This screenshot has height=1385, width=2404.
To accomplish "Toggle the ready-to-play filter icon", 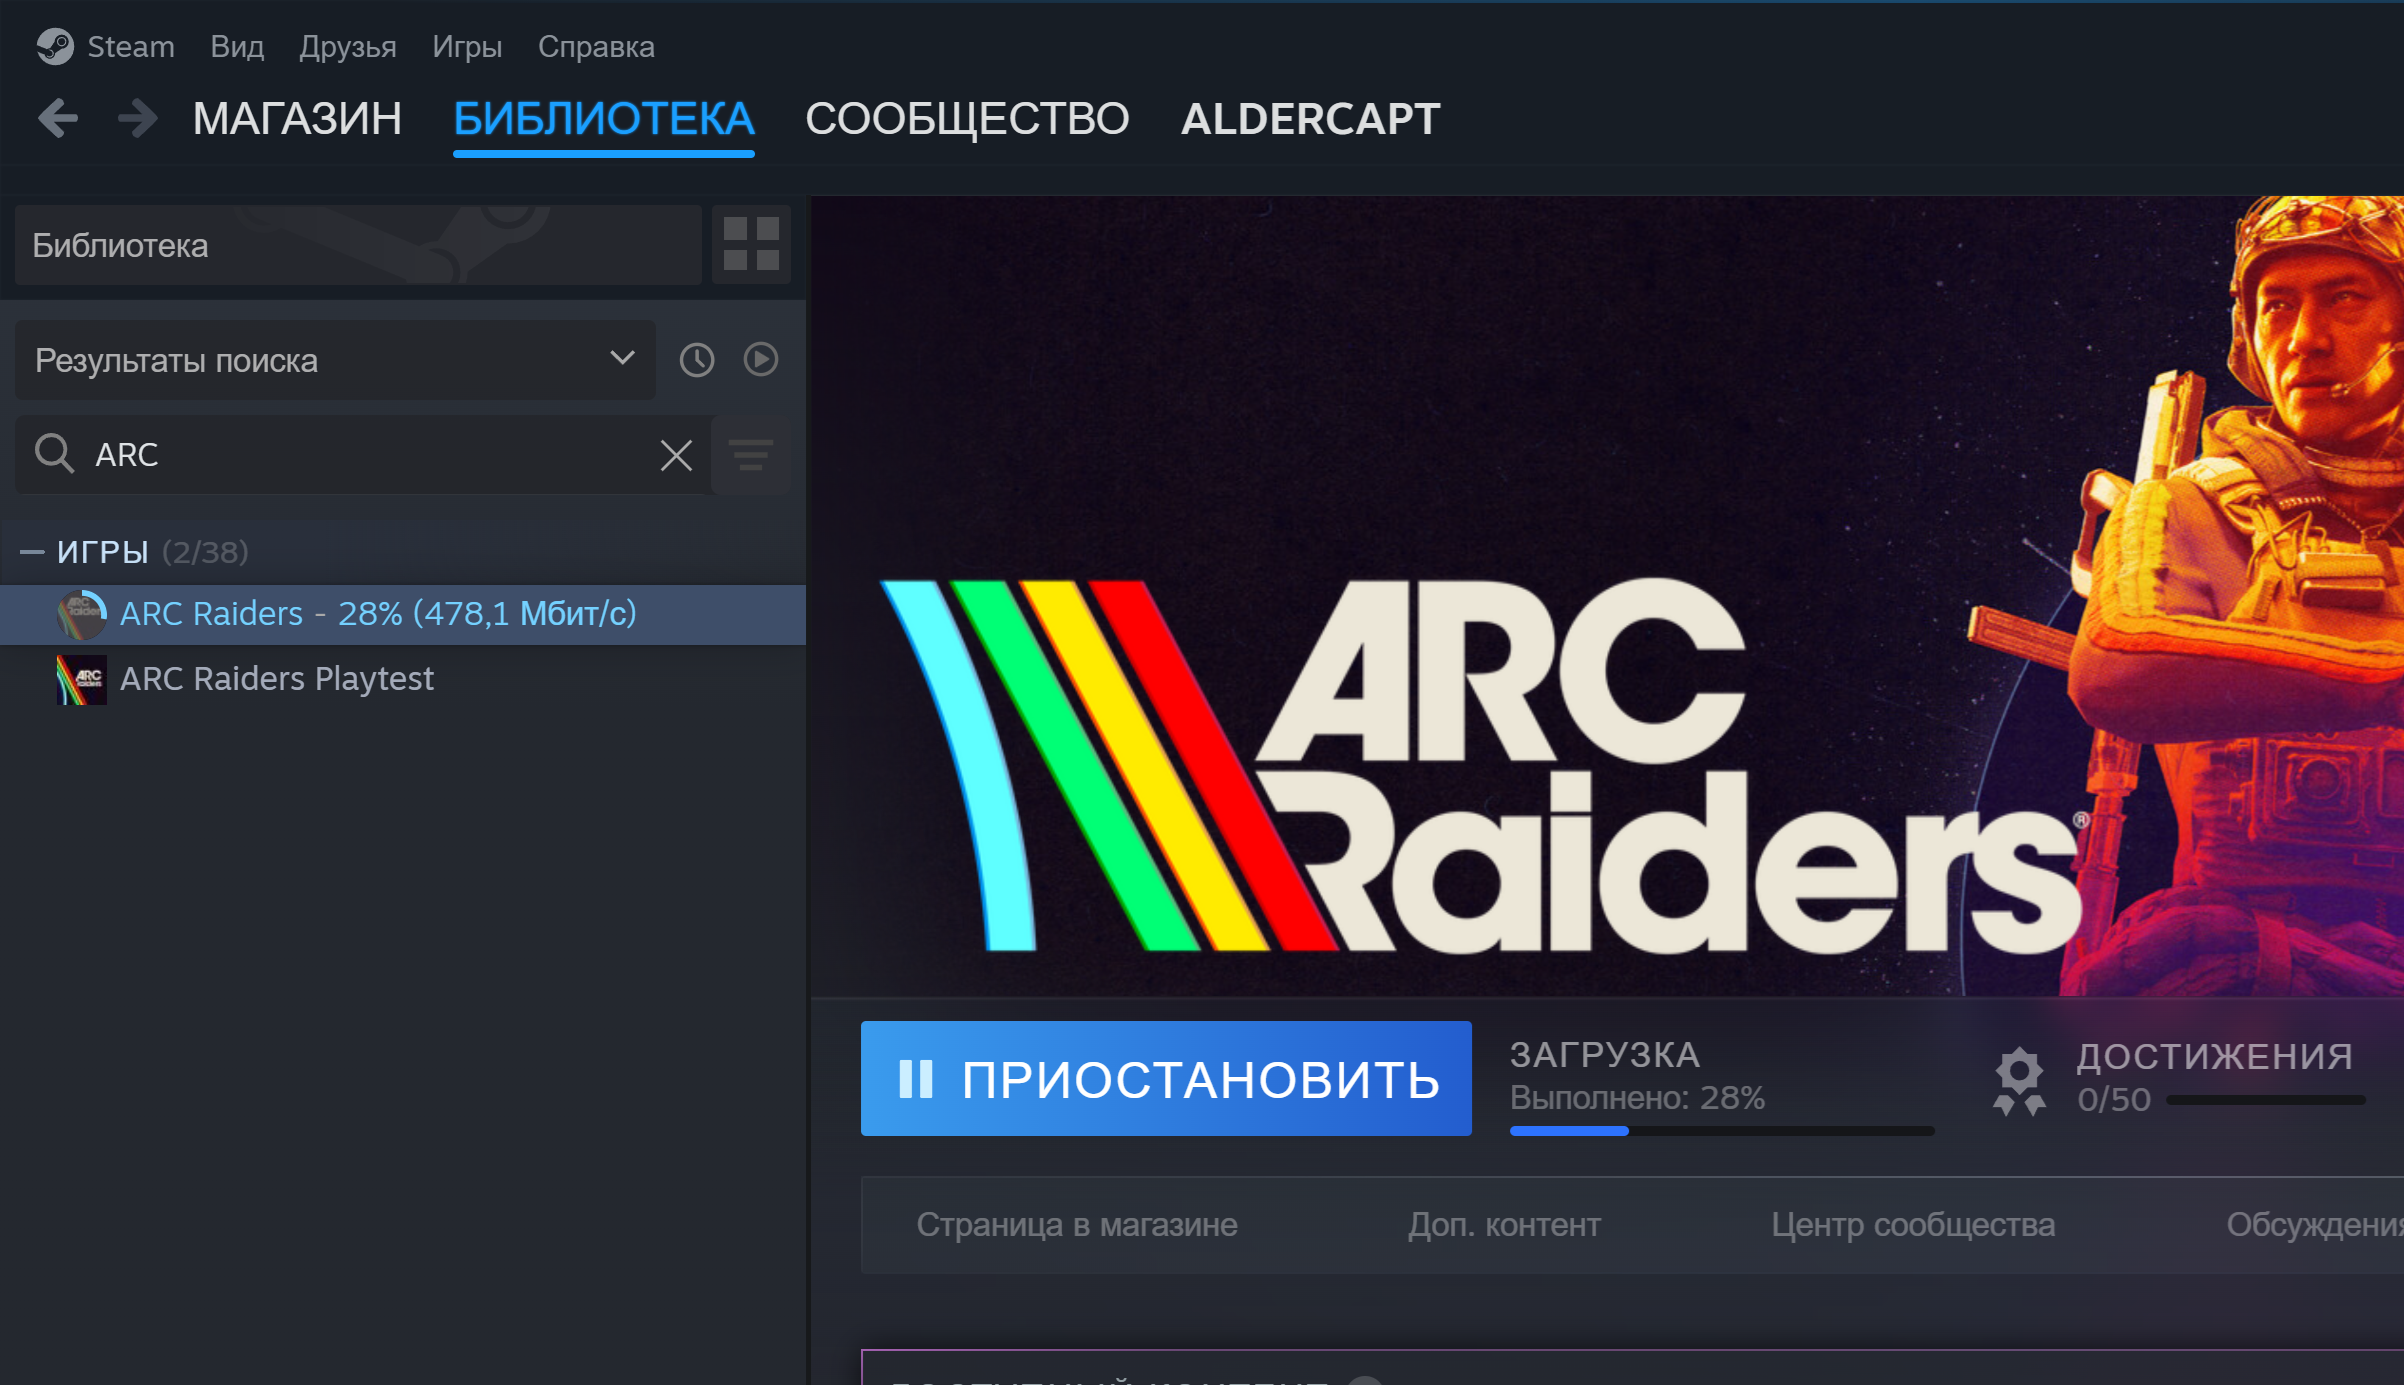I will coord(761,360).
